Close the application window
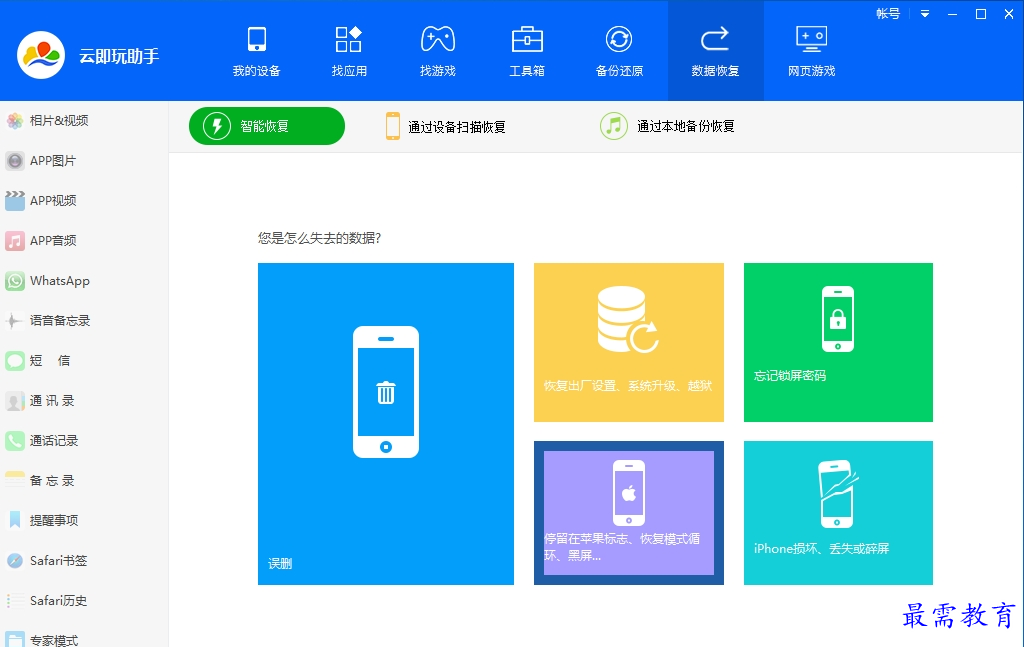The width and height of the screenshot is (1024, 647). click(1009, 14)
